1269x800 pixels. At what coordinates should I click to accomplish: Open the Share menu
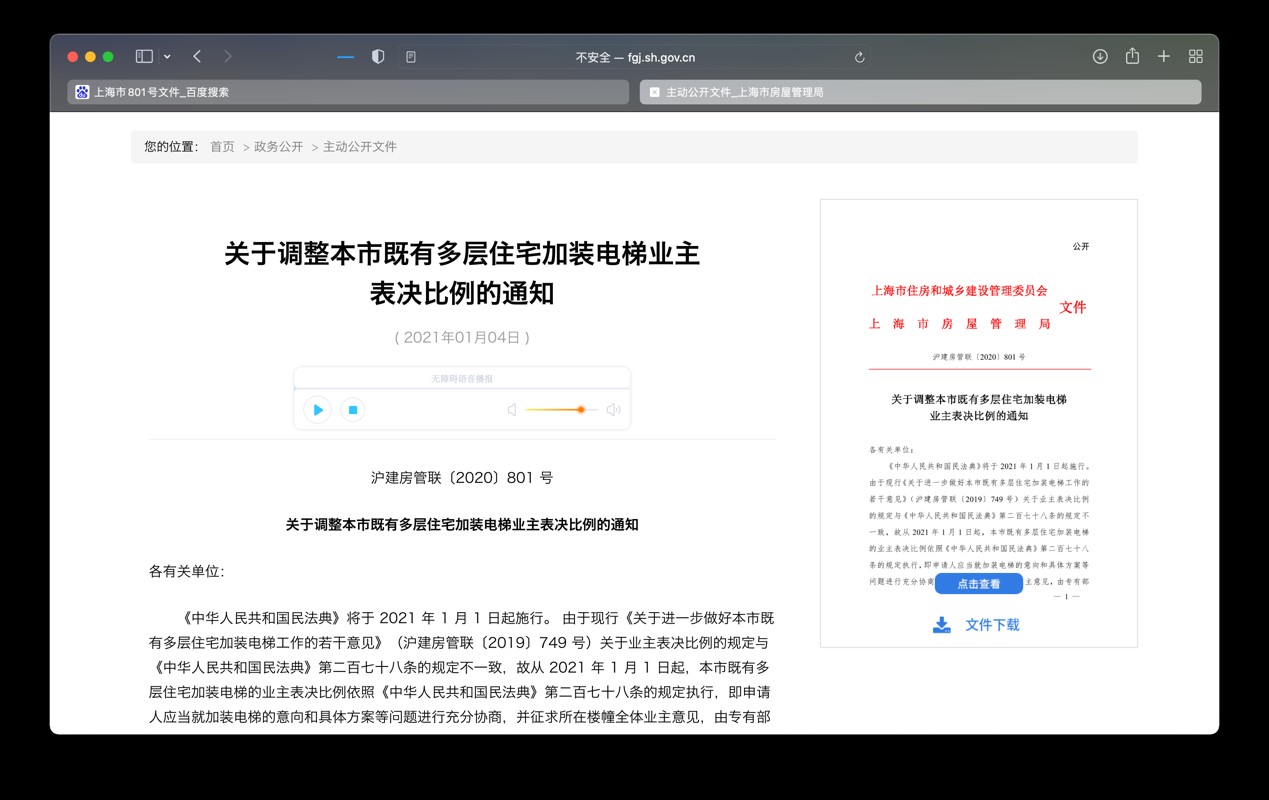coord(1132,57)
